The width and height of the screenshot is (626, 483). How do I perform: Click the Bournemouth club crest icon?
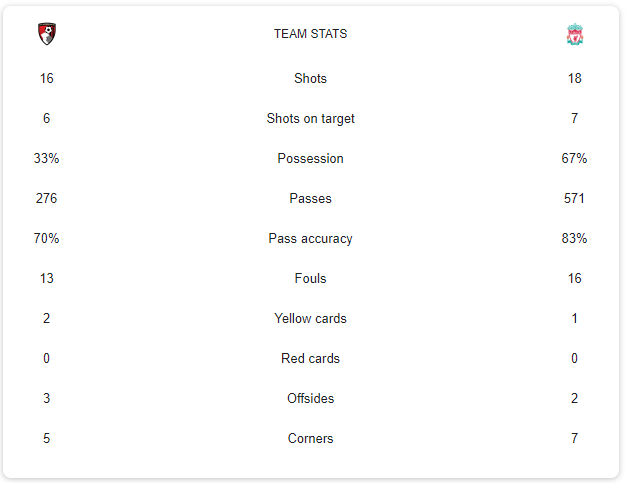click(x=46, y=34)
